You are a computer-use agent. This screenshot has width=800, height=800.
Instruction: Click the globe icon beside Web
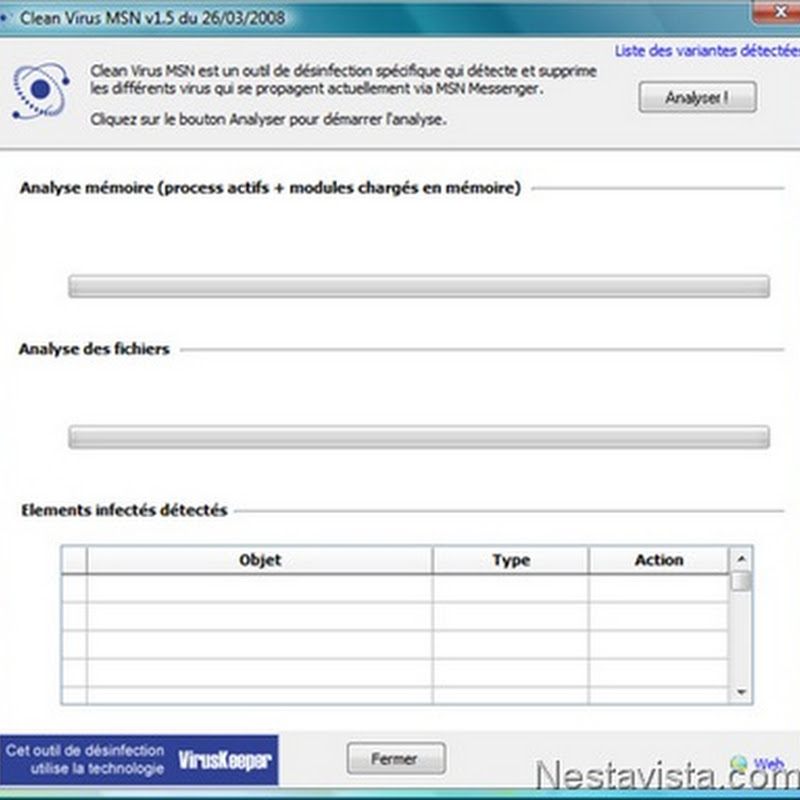pos(739,763)
